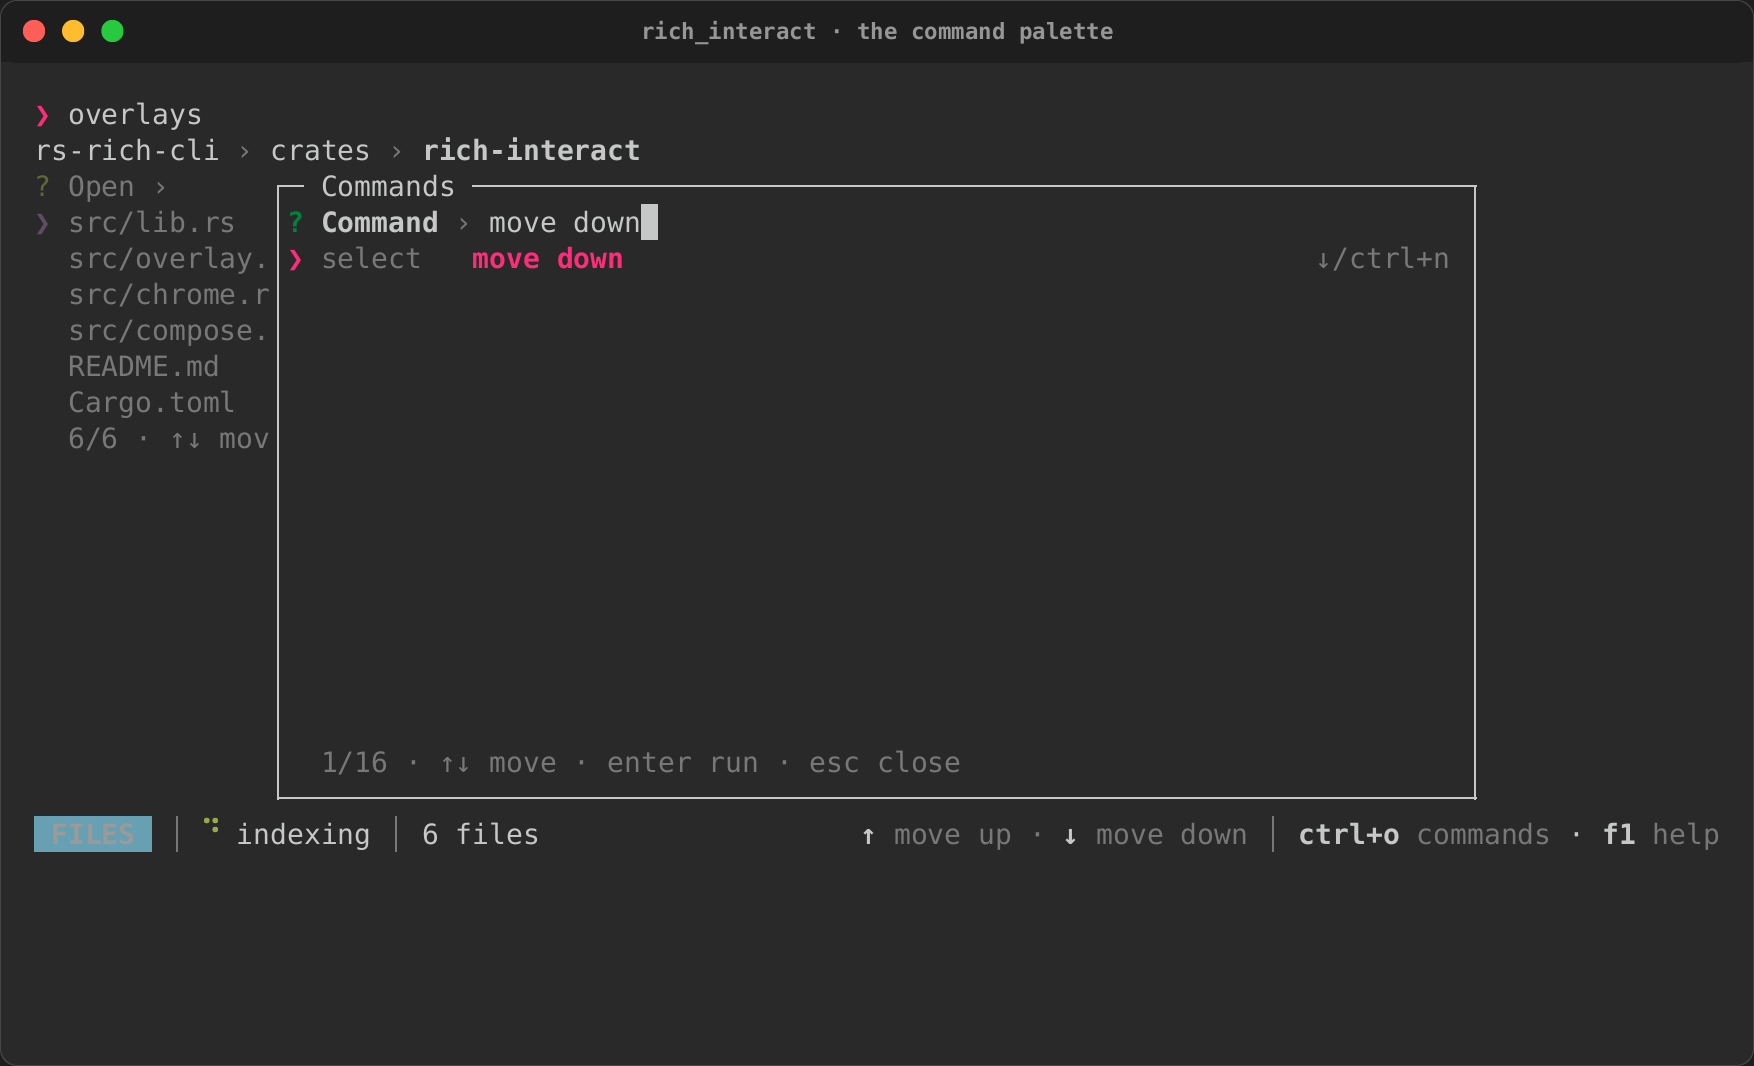The image size is (1754, 1066).
Task: Click the indexing status text
Action: pos(303,835)
